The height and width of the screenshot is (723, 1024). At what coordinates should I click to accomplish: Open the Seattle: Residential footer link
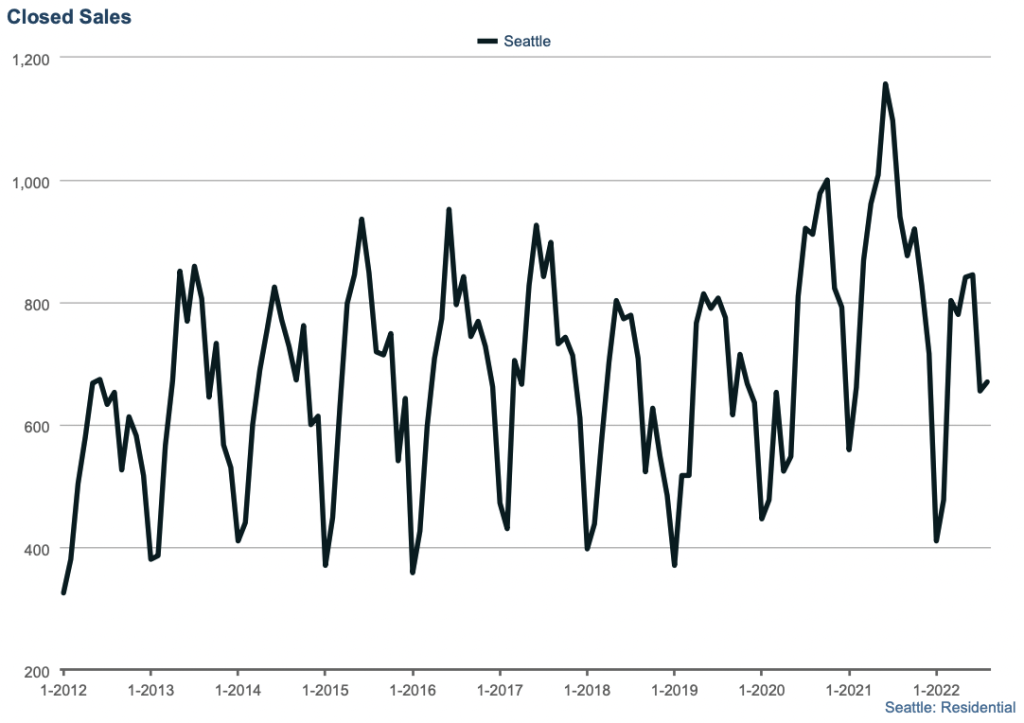pyautogui.click(x=943, y=707)
